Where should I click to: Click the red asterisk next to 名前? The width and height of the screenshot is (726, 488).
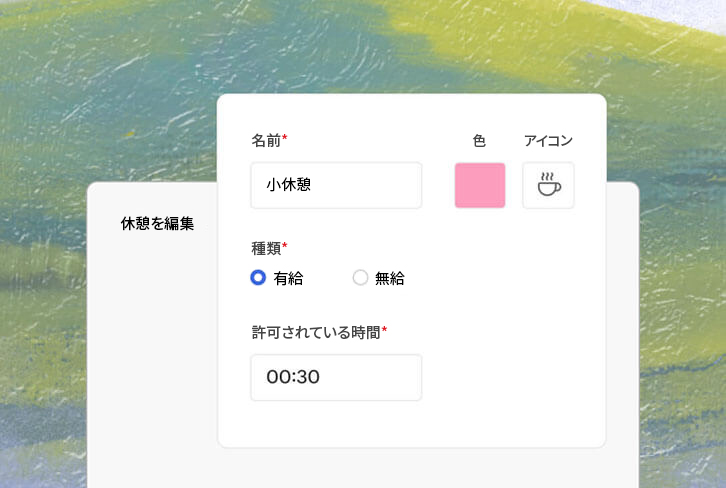[x=285, y=138]
